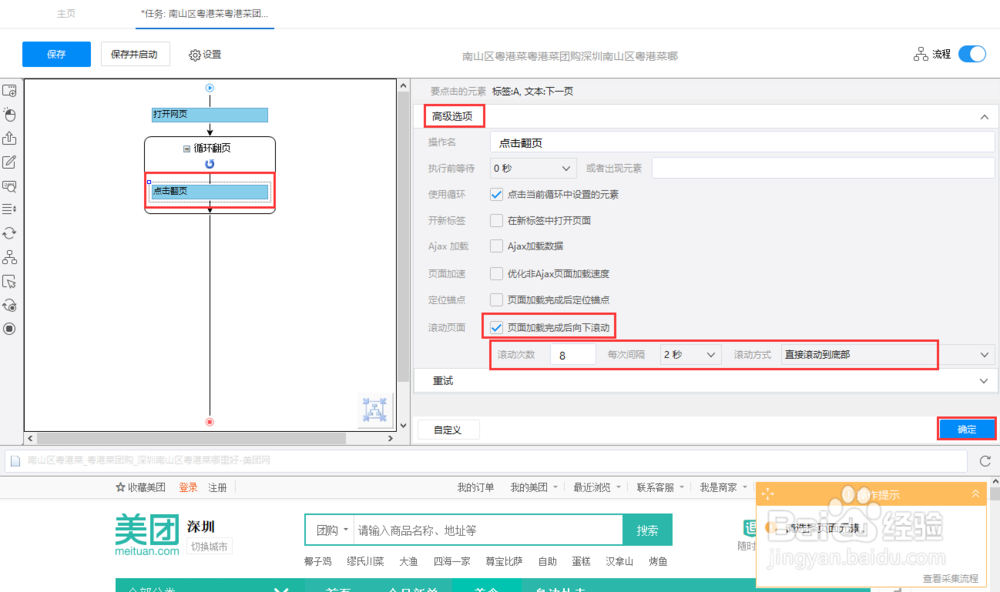1000x592 pixels.
Task: Open 我是商家 menu
Action: (723, 487)
